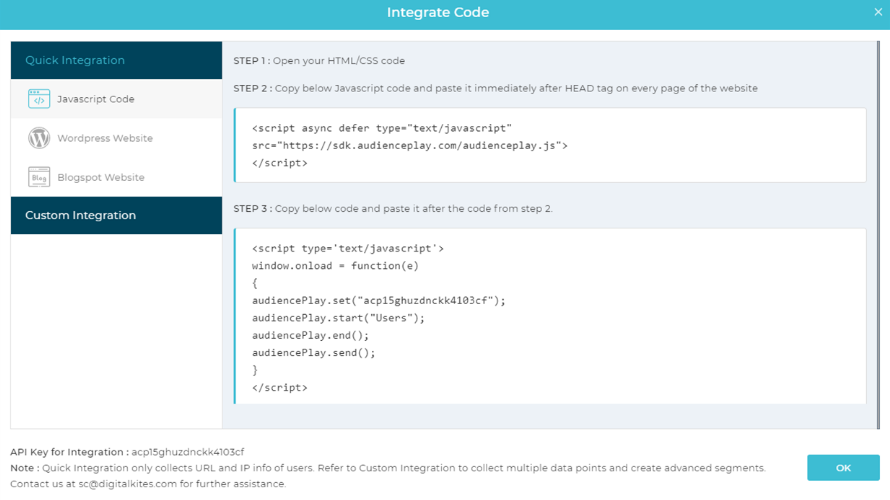Switch to Custom Integration section

coord(116,215)
